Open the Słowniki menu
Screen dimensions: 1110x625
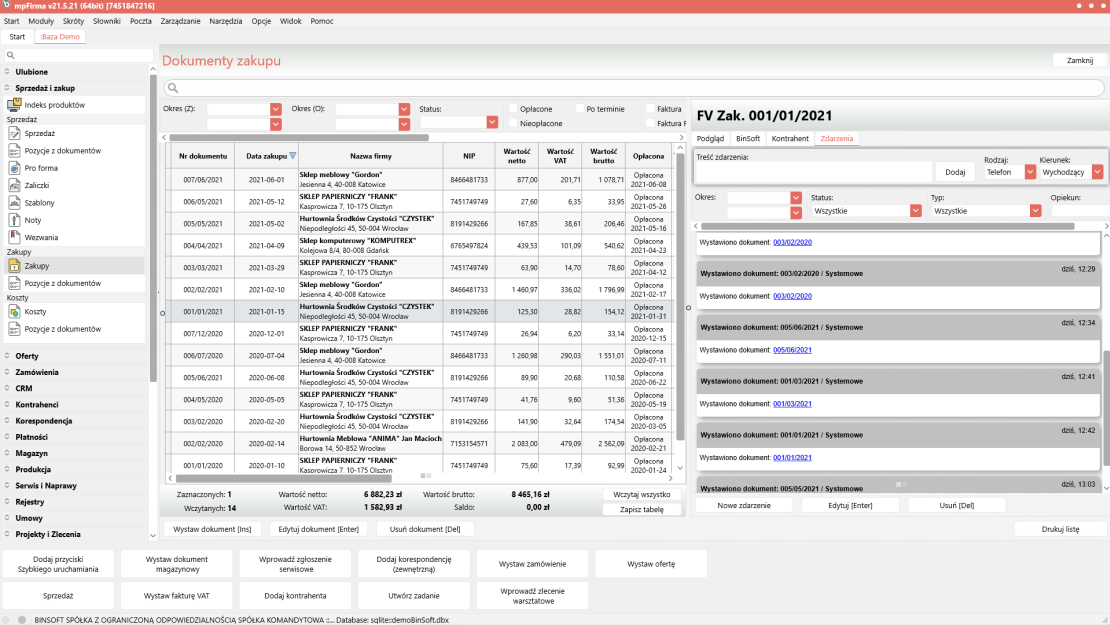click(x=107, y=21)
